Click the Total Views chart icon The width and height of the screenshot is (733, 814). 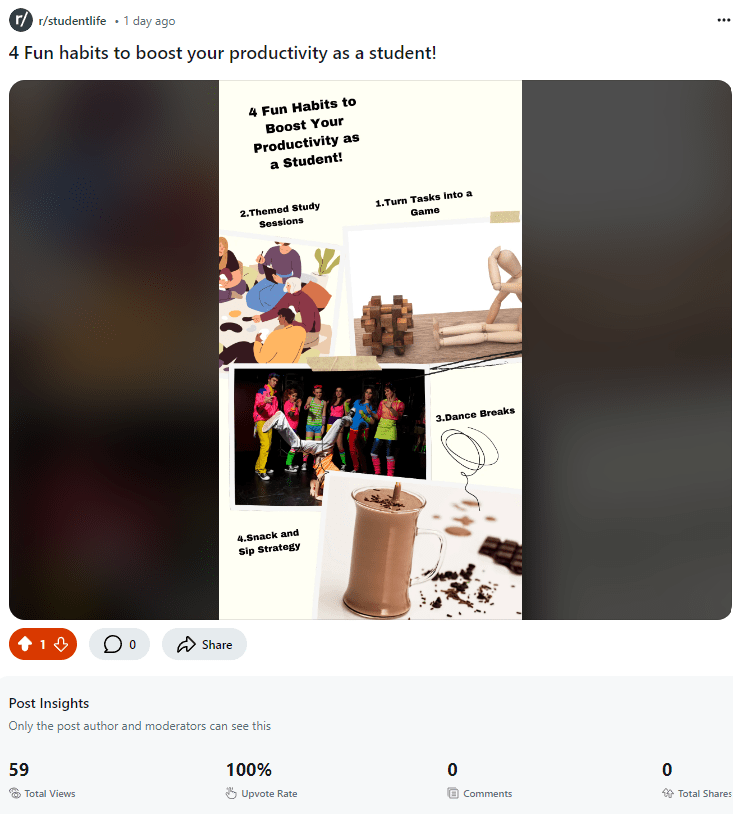15,794
